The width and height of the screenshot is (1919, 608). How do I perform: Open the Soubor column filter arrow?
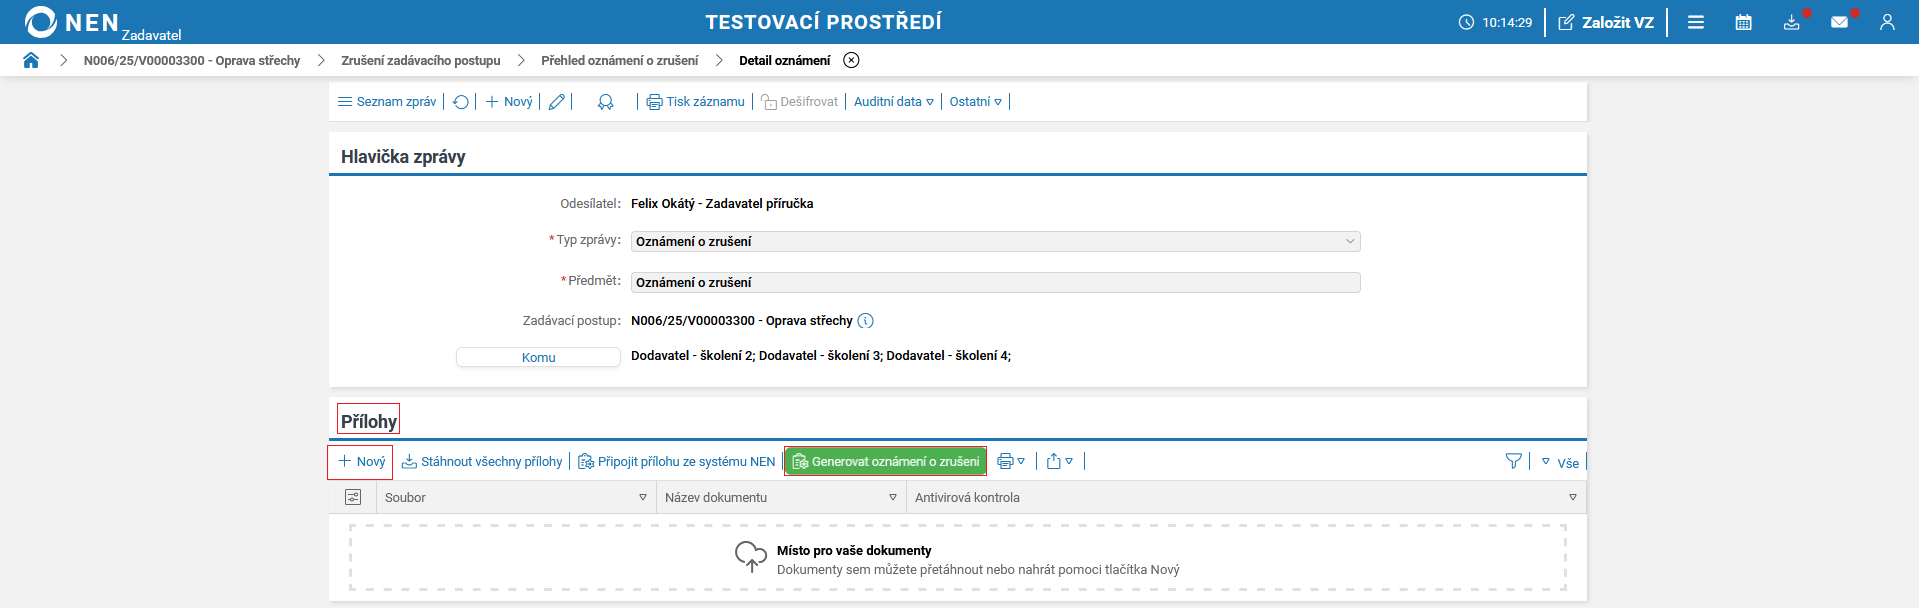643,497
